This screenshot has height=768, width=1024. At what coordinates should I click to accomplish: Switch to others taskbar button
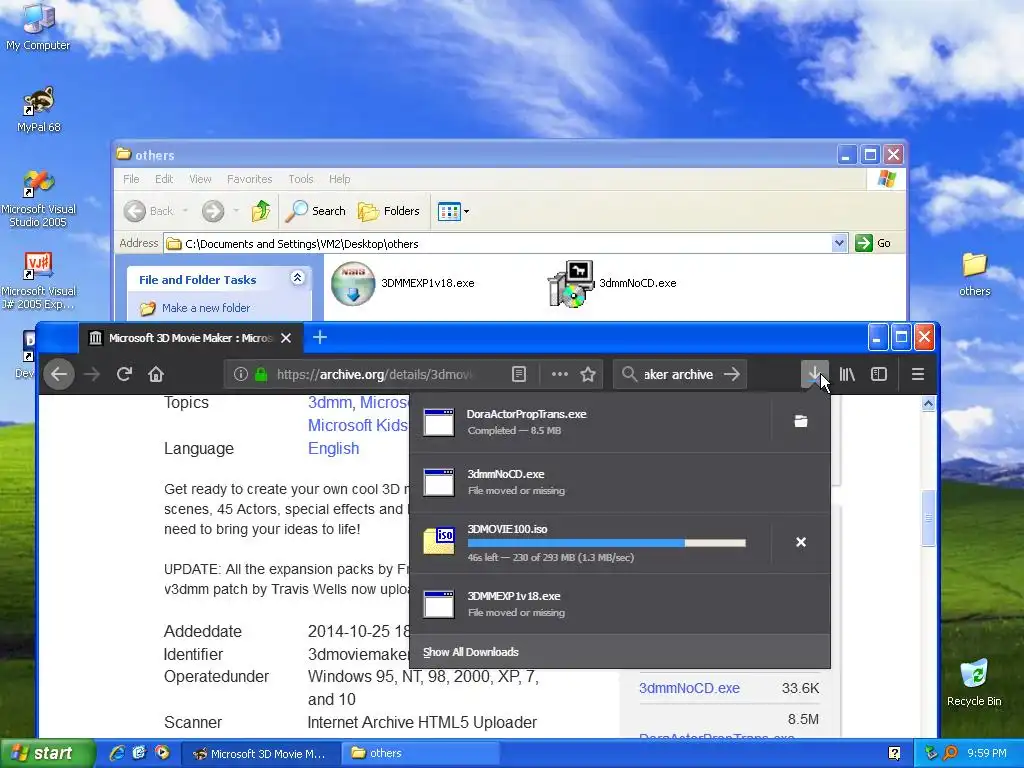pos(421,753)
